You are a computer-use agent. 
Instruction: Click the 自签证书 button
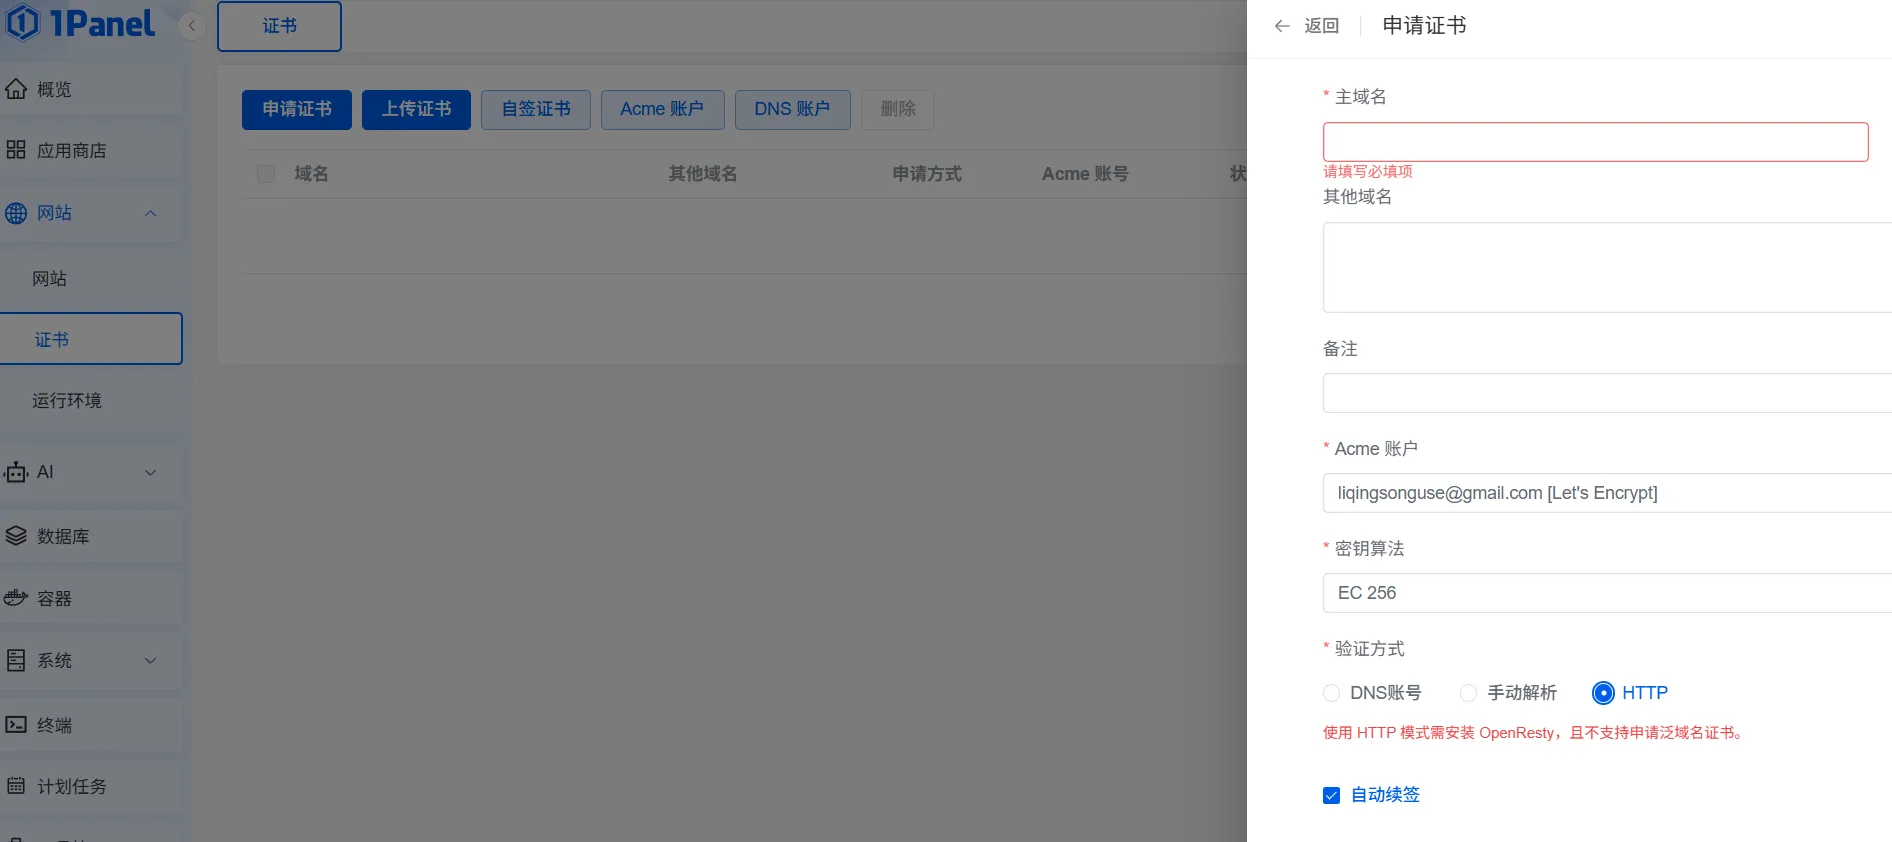coord(536,109)
